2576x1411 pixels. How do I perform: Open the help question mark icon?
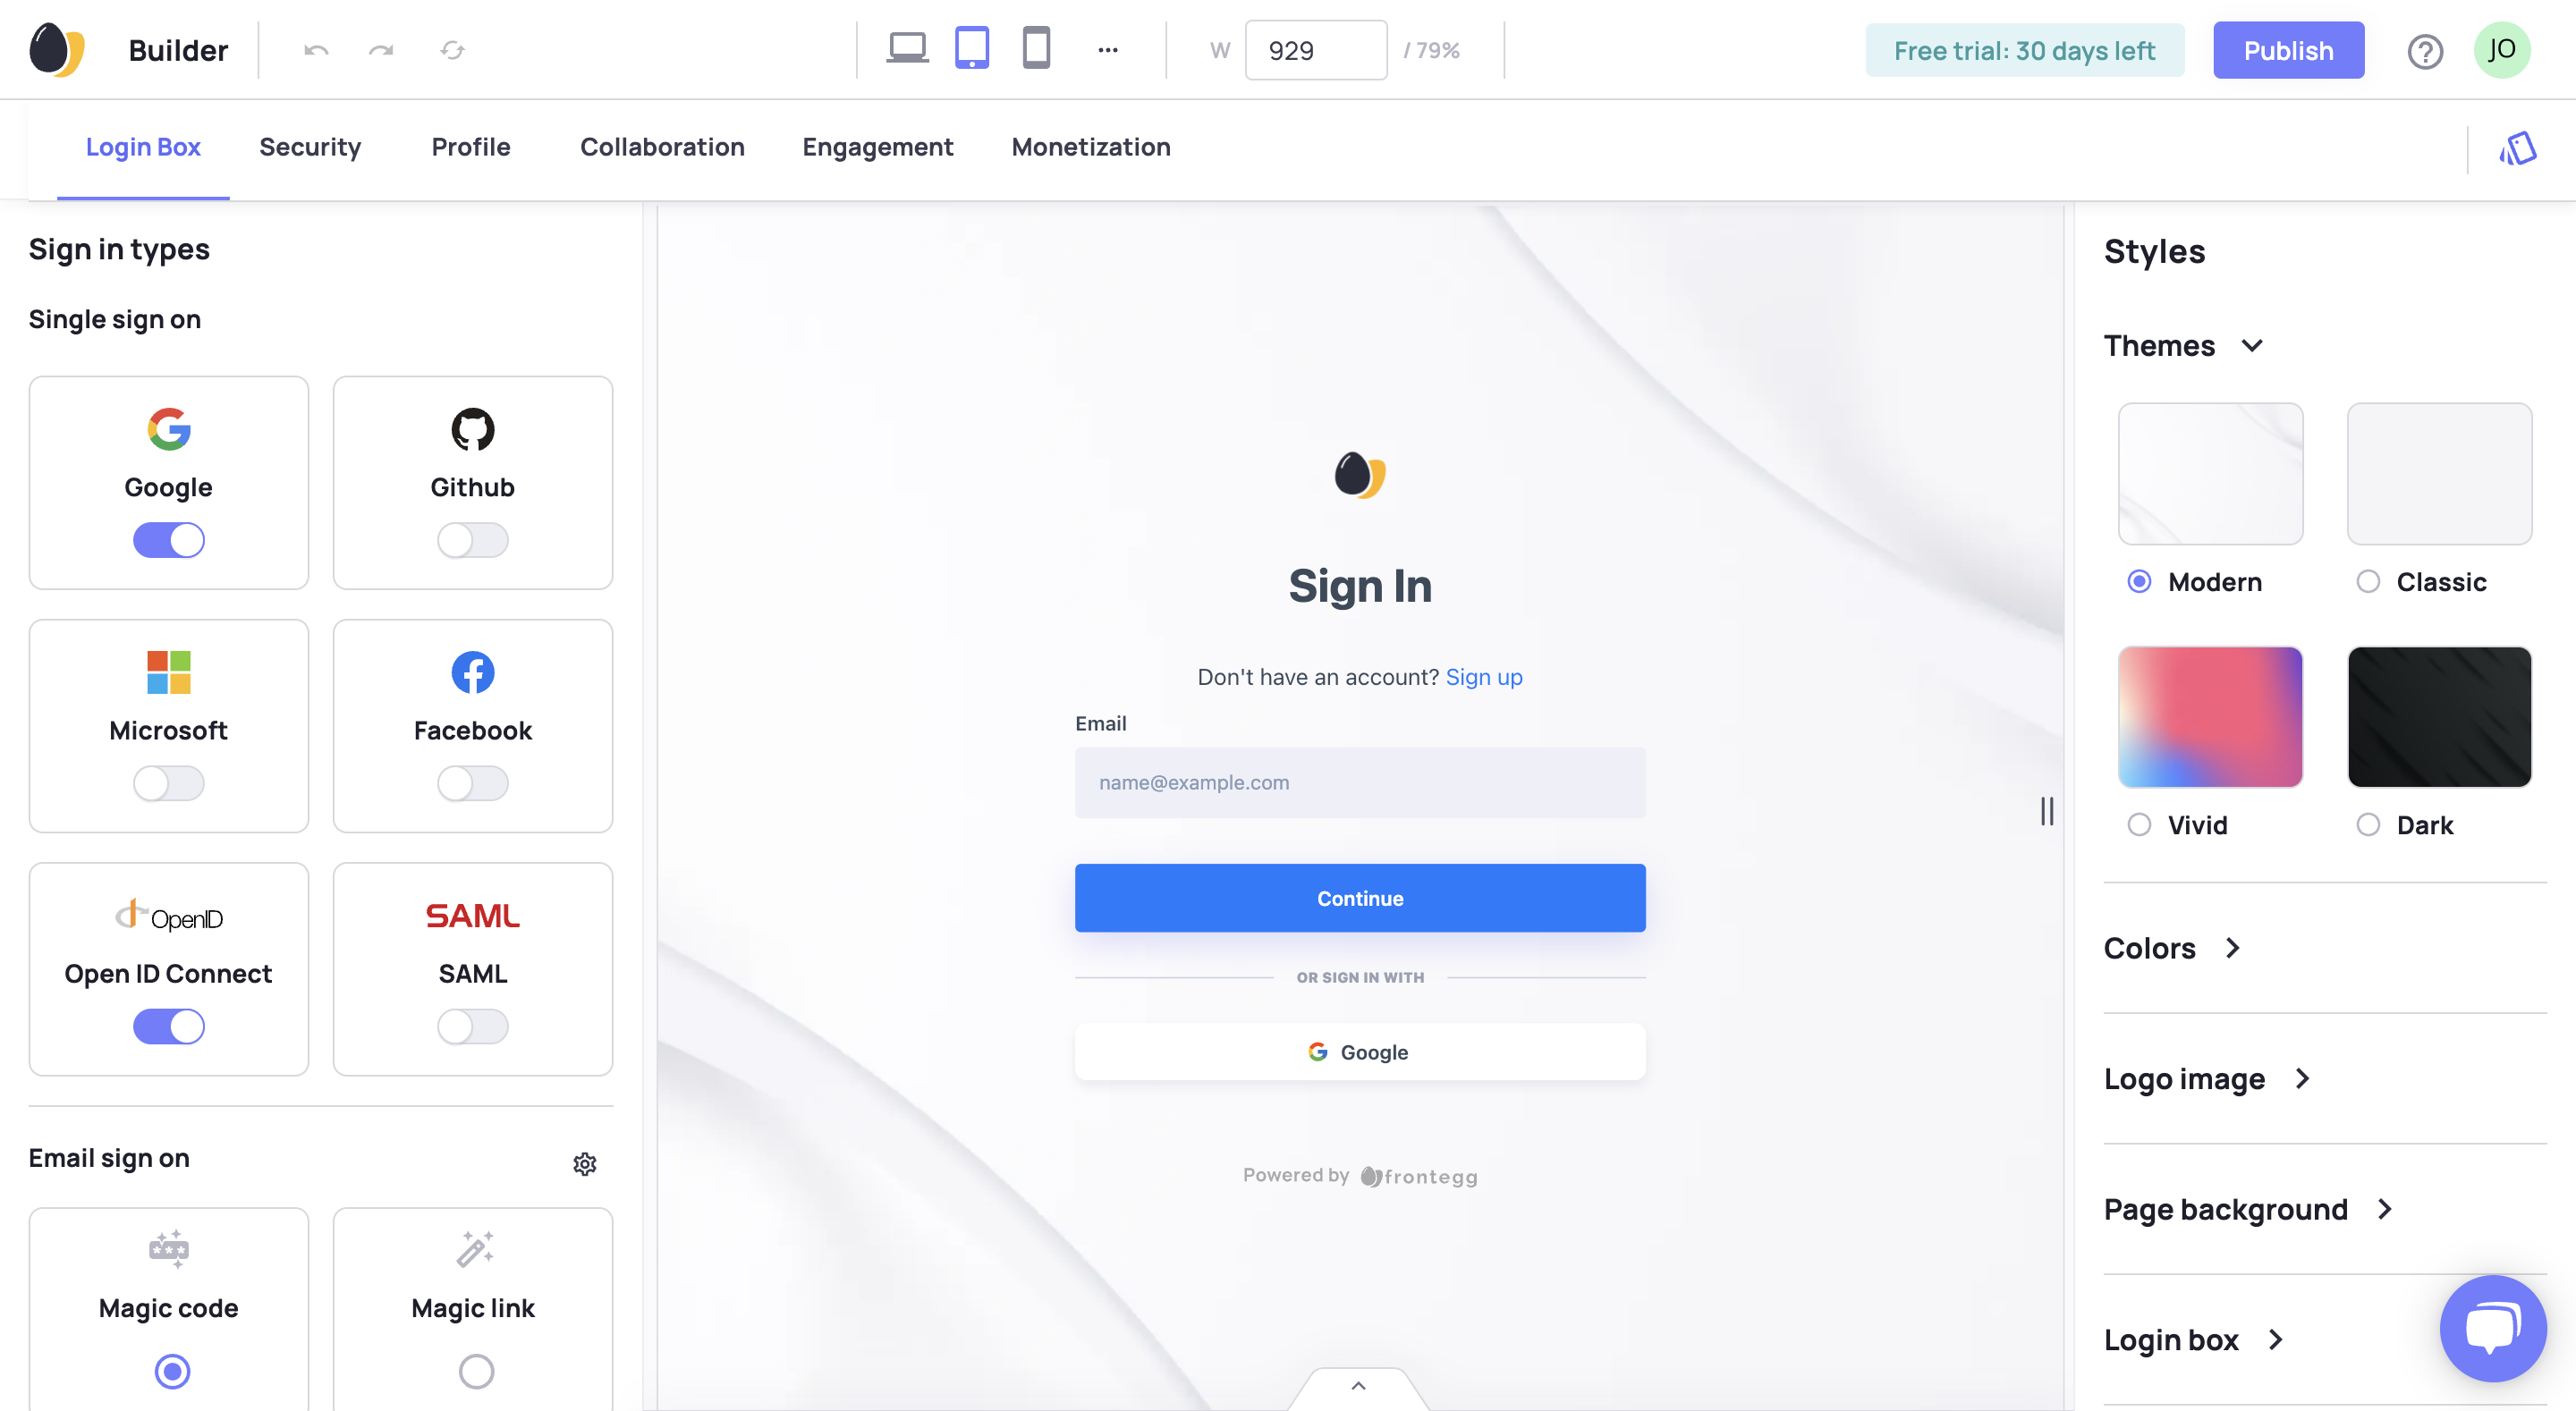click(x=2425, y=51)
